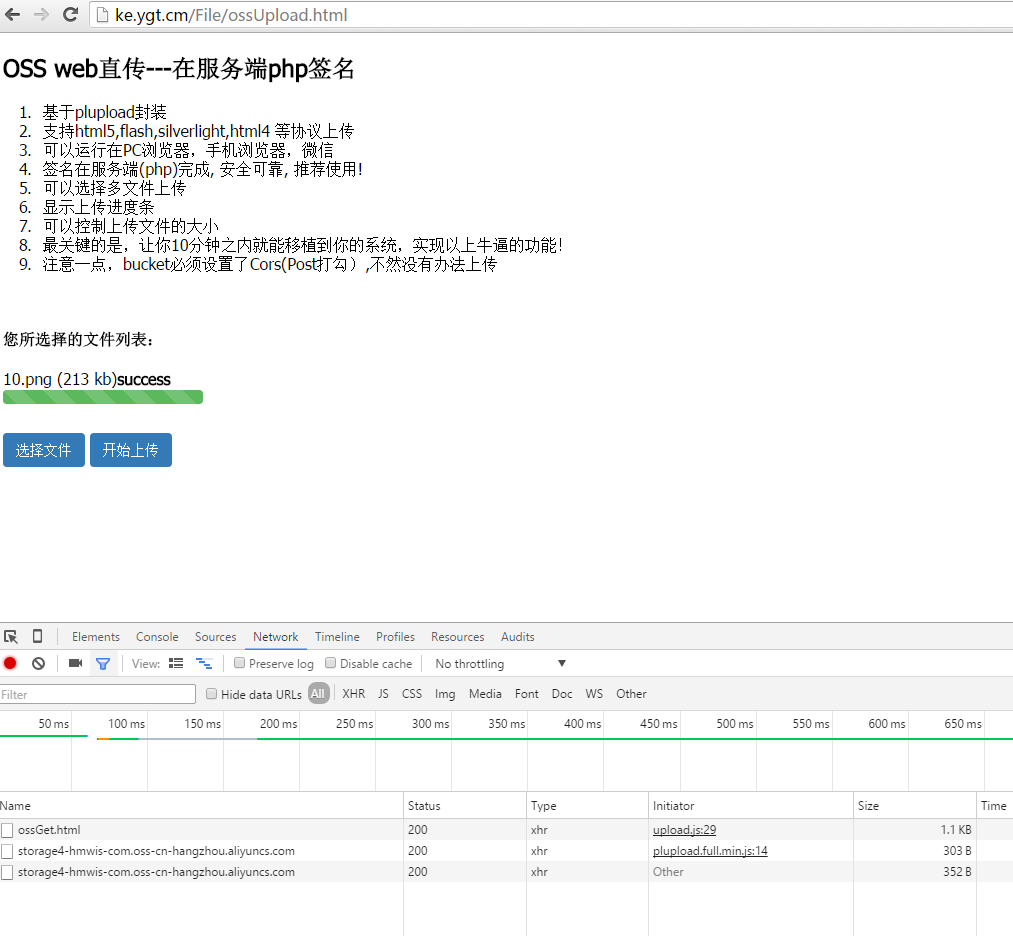Click the capture screenshots camera icon
The image size is (1013, 936).
(x=75, y=663)
